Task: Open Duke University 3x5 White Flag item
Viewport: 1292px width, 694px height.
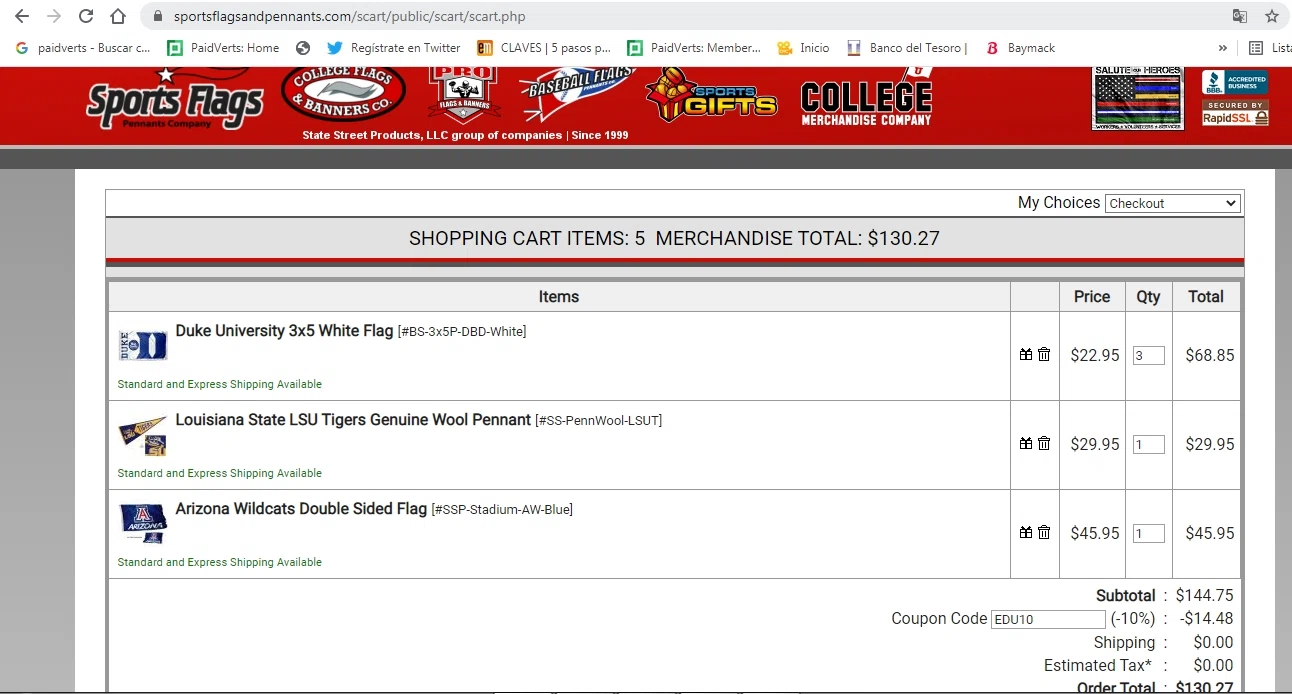Action: click(x=284, y=331)
